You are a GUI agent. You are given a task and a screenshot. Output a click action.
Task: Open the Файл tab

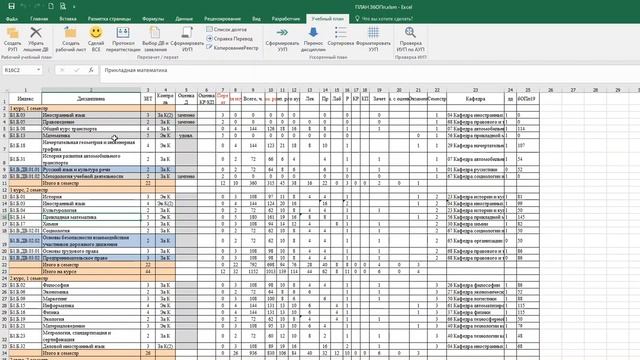[12, 19]
